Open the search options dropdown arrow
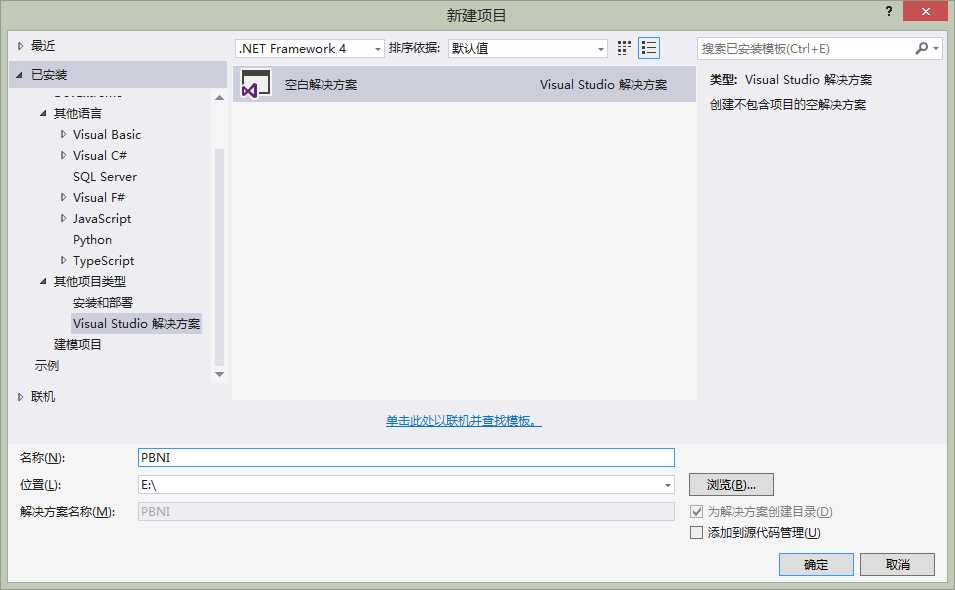The width and height of the screenshot is (955, 590). 936,48
